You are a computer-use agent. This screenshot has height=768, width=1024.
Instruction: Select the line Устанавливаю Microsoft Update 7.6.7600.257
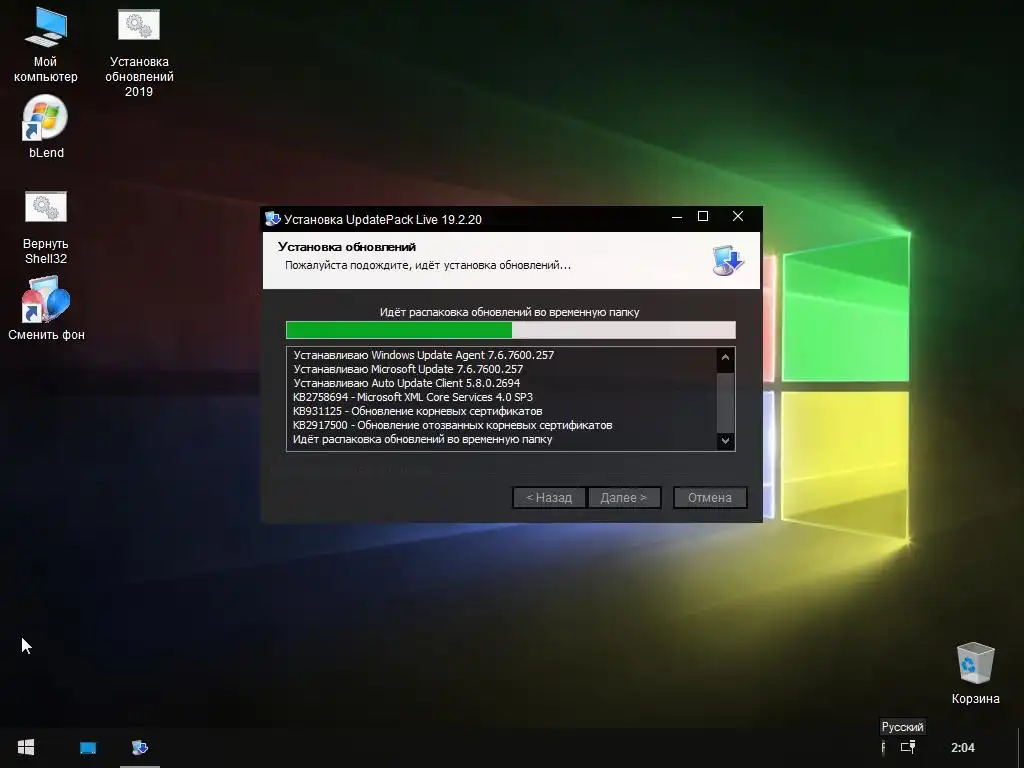[x=408, y=369]
